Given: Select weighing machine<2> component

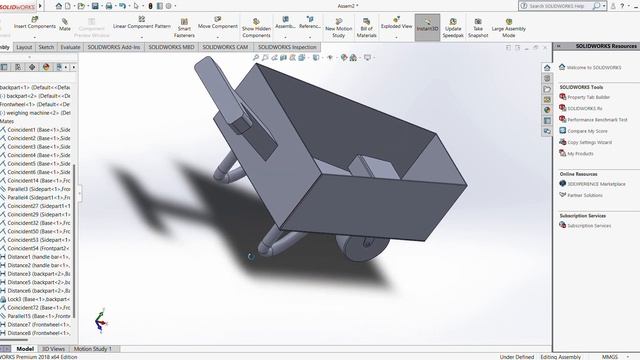Looking at the screenshot, I should pos(36,113).
